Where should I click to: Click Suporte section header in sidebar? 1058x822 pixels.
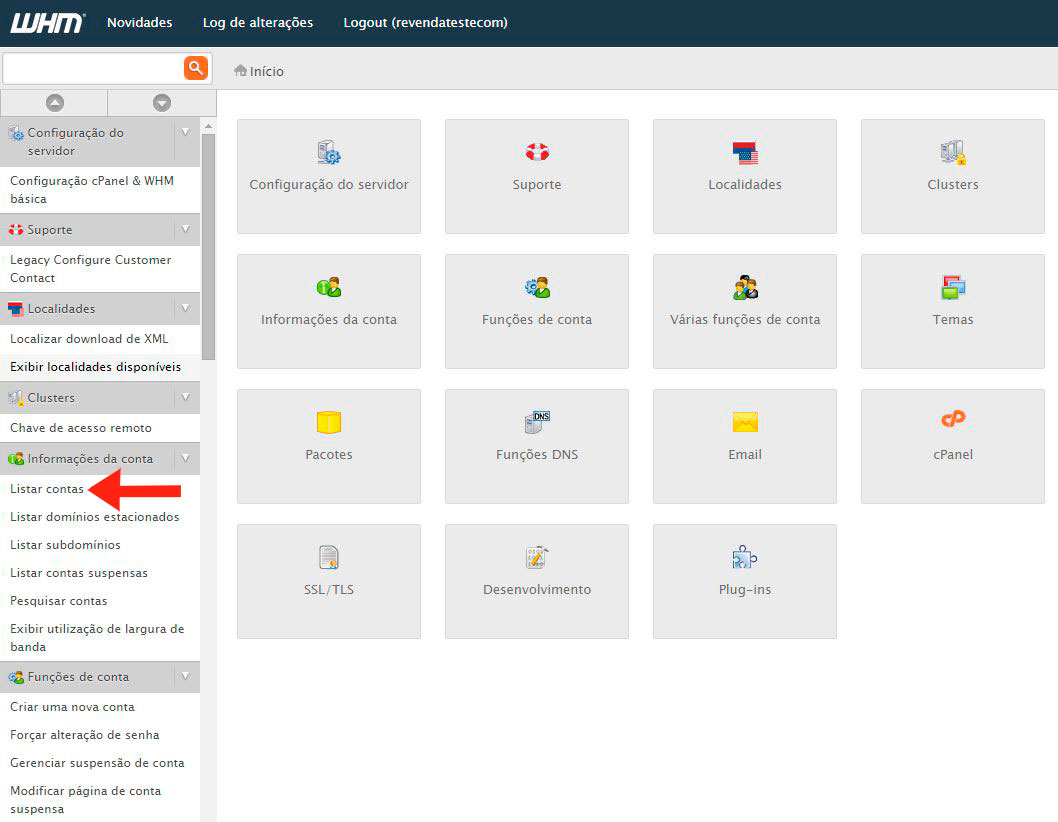point(100,229)
